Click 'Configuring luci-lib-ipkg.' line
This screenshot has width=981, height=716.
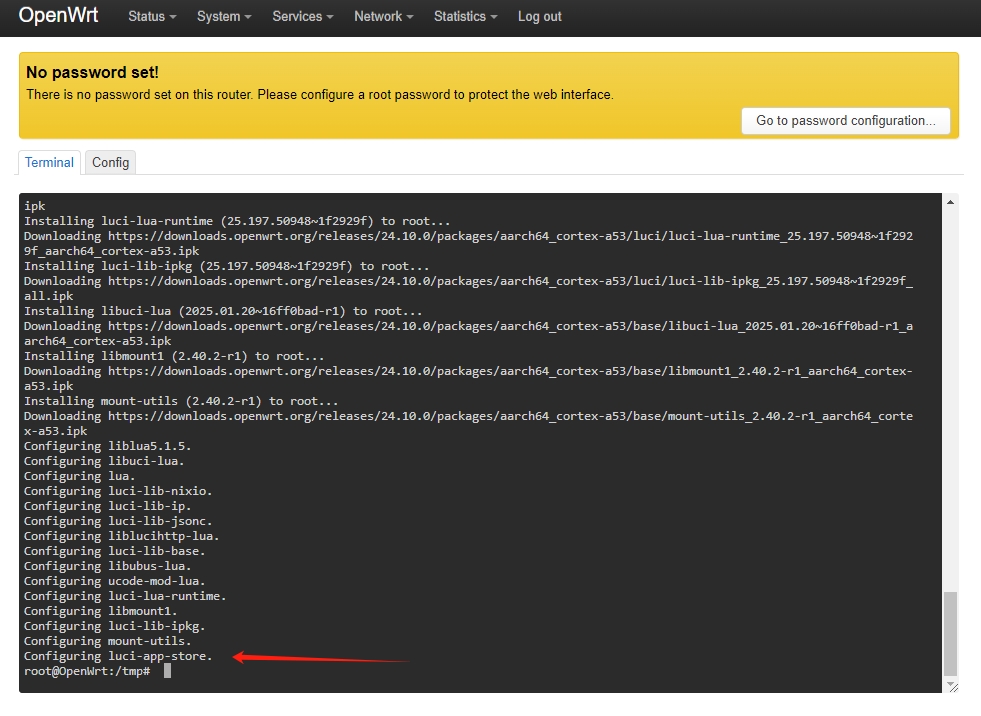114,626
